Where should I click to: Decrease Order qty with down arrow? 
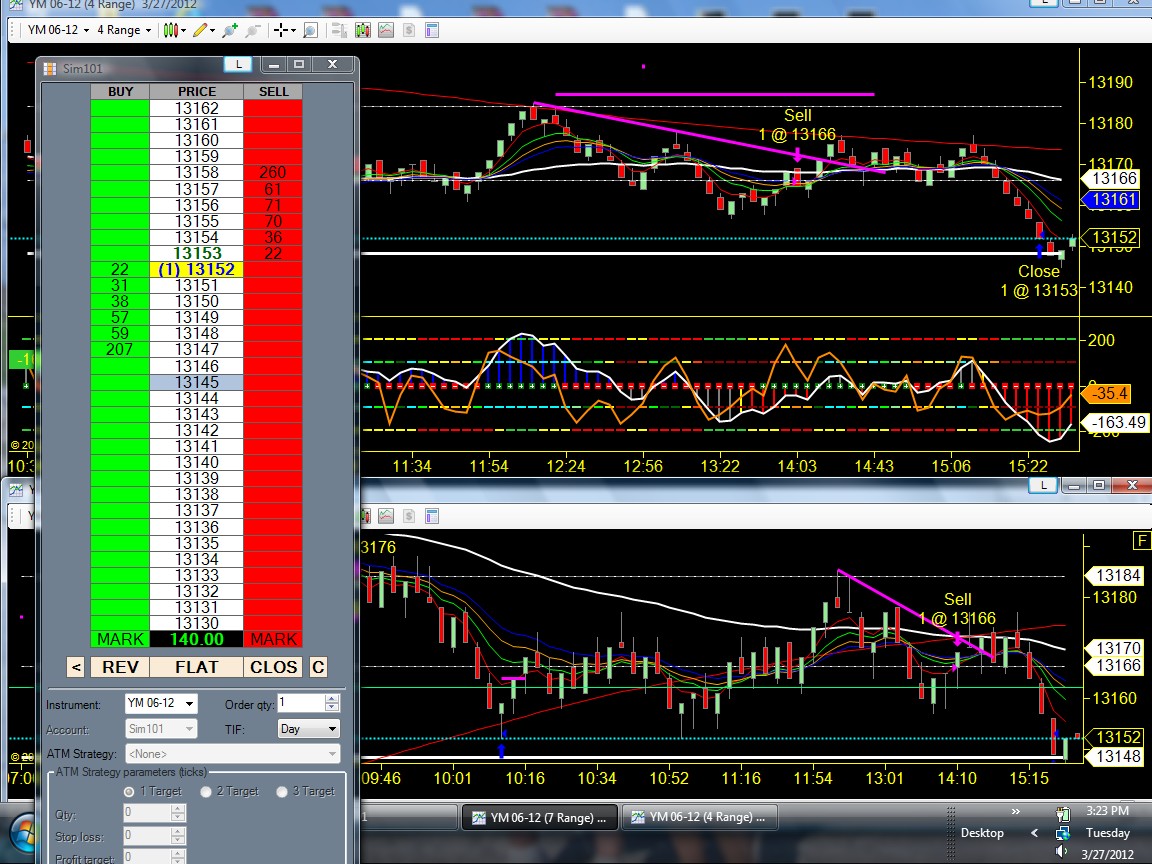[332, 708]
